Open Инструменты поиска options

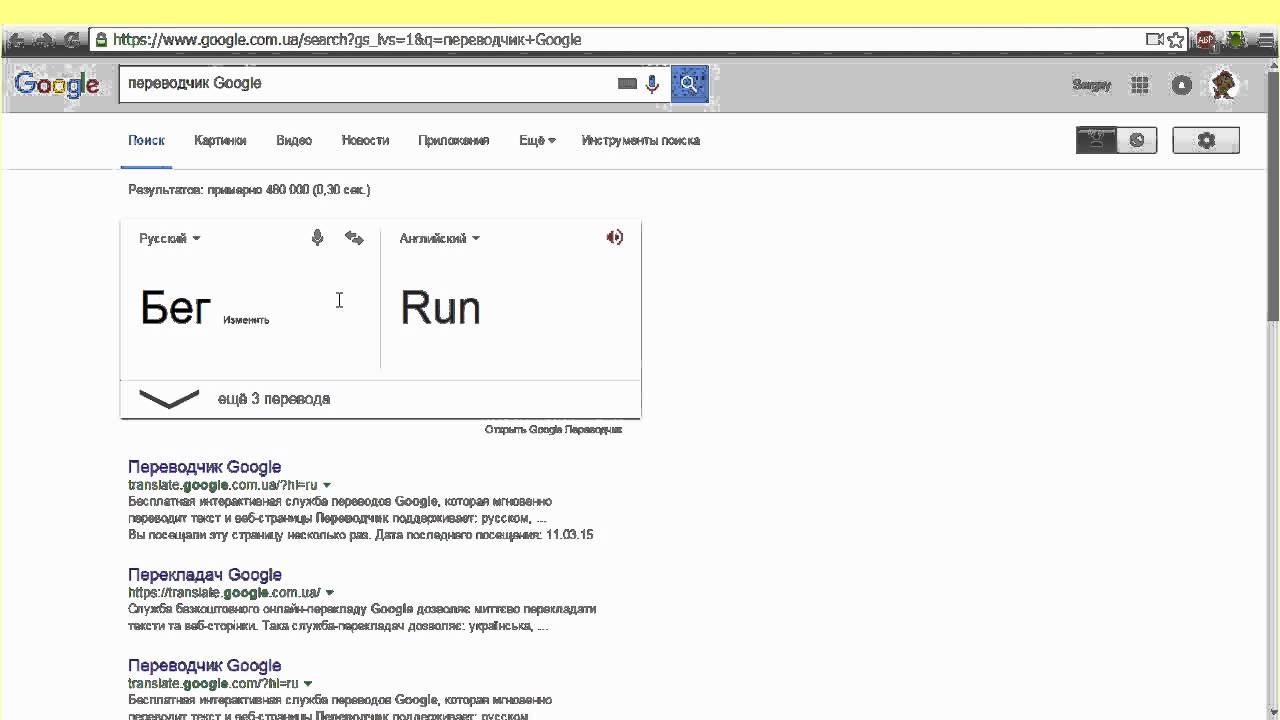[x=641, y=141]
